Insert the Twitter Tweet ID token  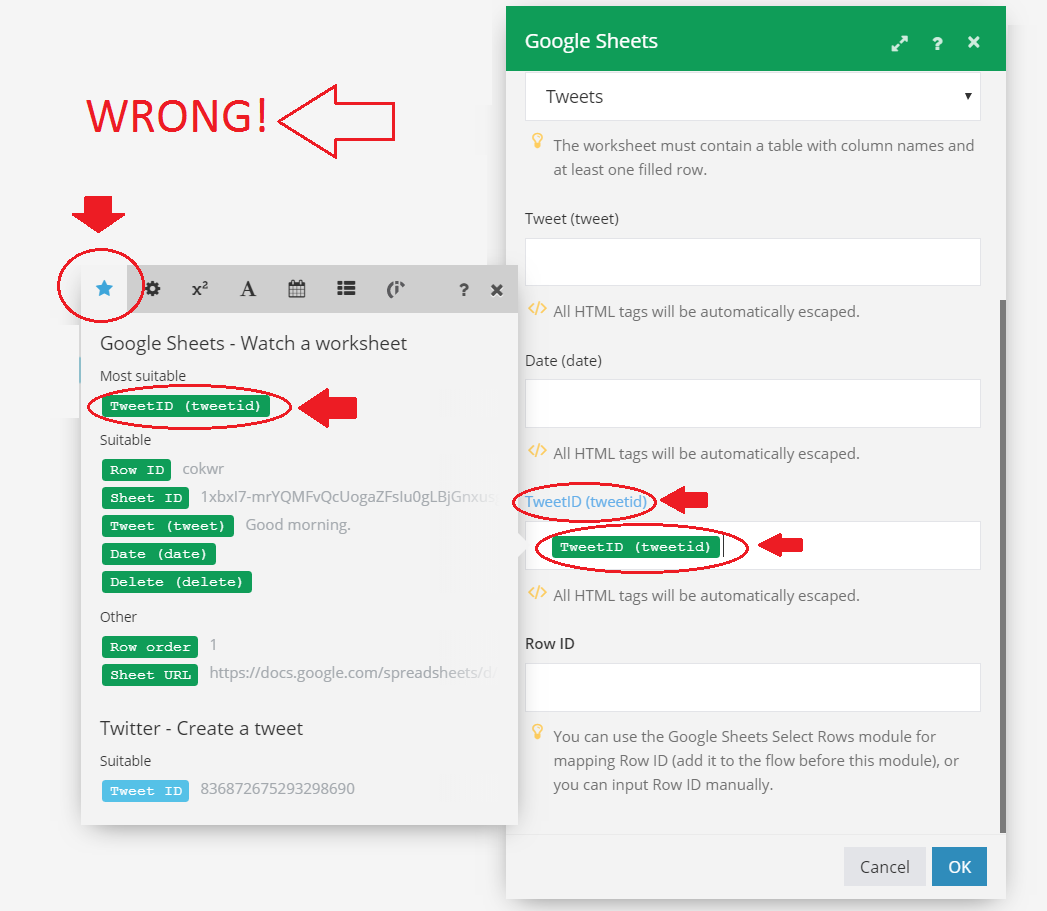(146, 791)
